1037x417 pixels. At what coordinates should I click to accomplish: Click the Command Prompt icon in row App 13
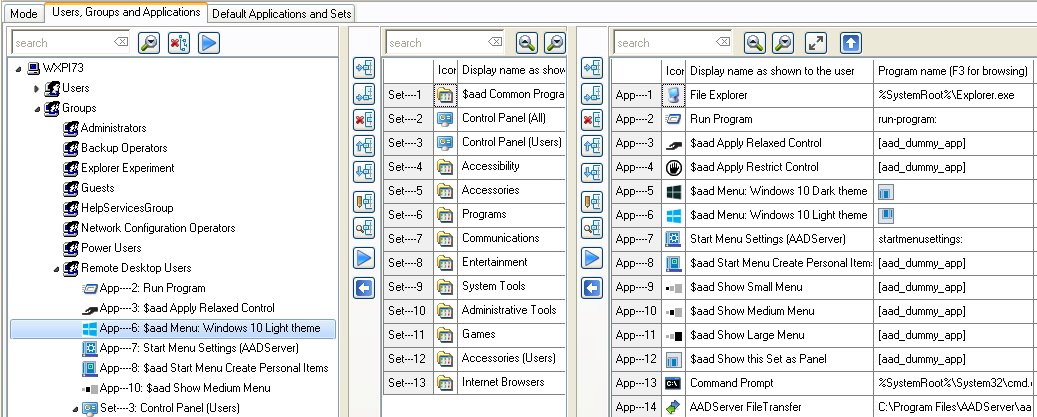674,383
